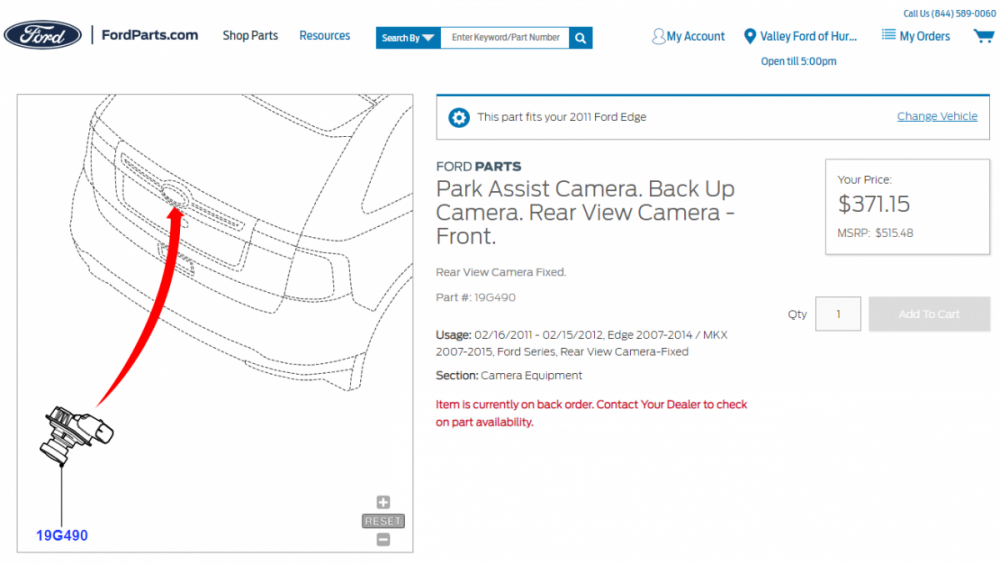Open the shopping cart

(983, 36)
